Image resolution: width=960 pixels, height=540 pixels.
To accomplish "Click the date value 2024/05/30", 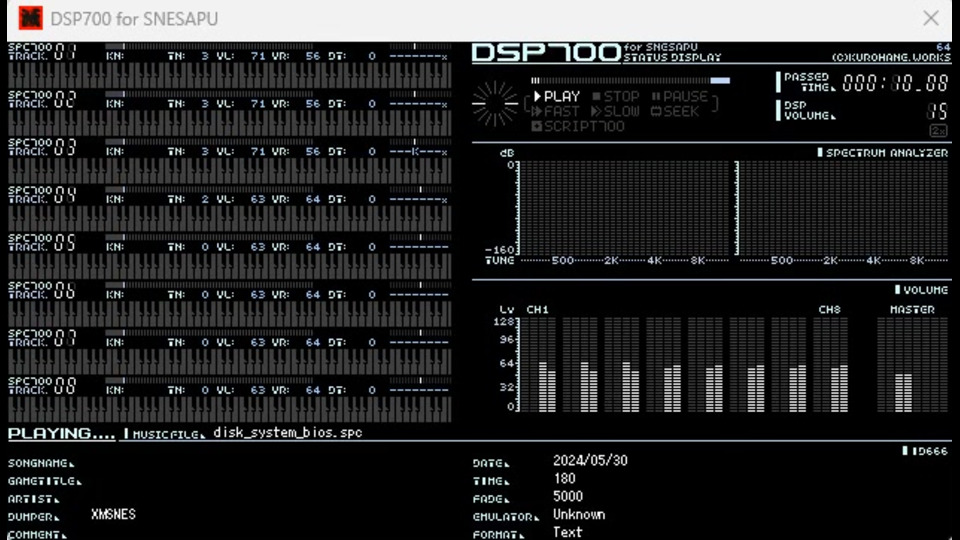I will [590, 460].
